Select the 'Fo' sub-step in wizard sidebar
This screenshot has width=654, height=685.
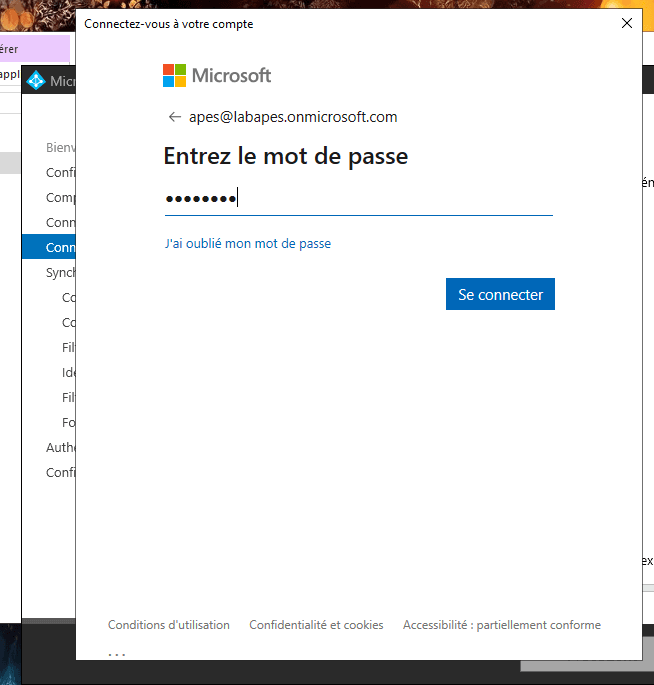(68, 422)
